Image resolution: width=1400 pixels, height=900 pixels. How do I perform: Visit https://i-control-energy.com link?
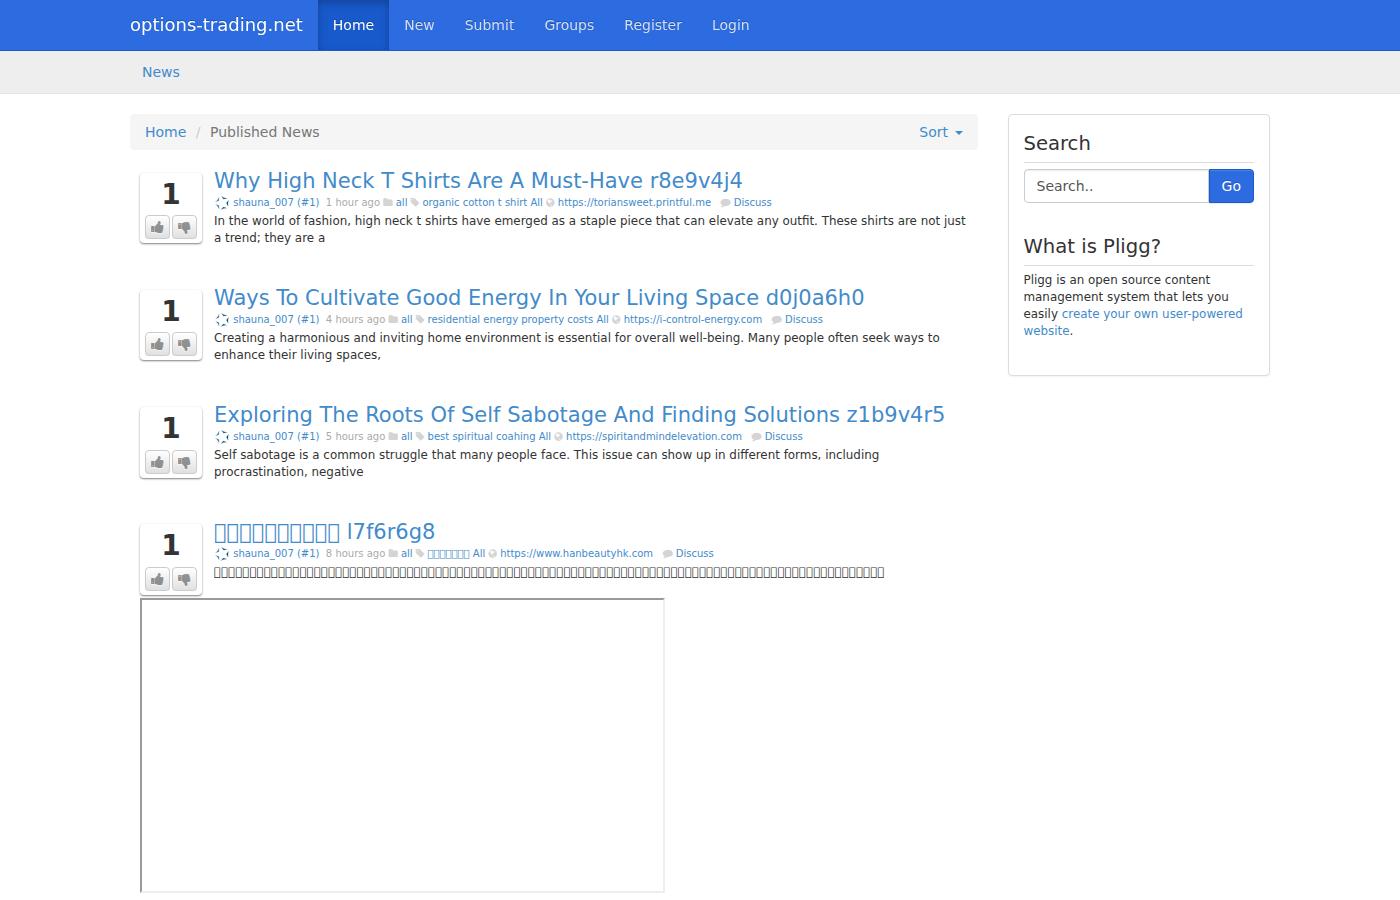pyautogui.click(x=692, y=320)
